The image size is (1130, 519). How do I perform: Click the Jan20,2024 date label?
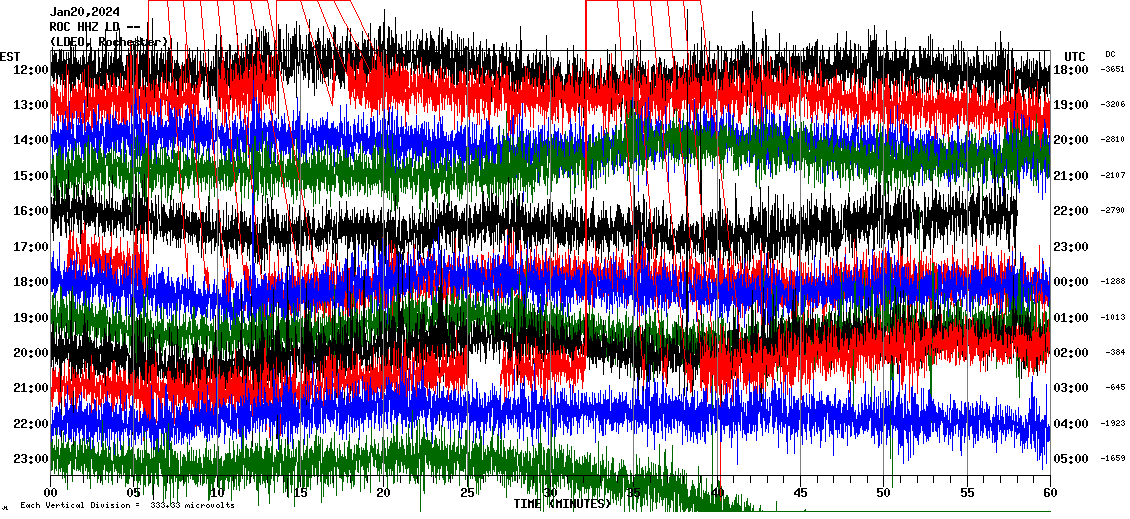point(84,12)
